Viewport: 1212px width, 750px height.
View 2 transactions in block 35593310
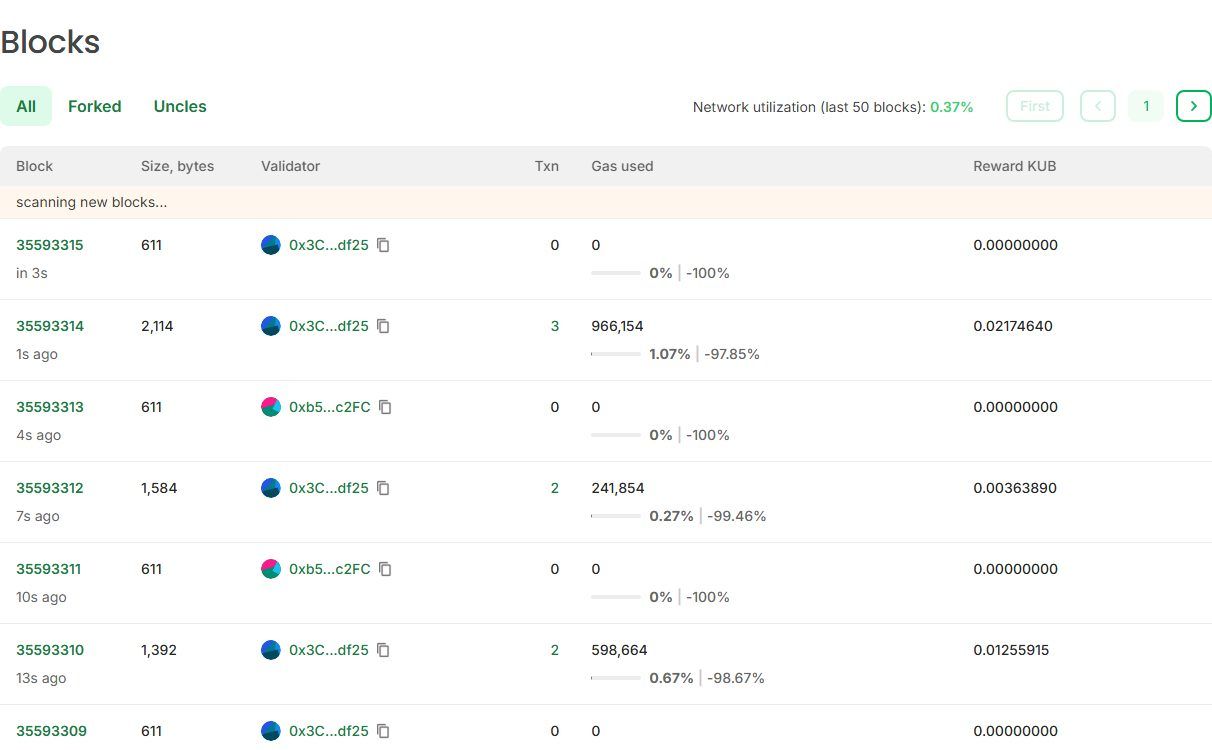(555, 650)
